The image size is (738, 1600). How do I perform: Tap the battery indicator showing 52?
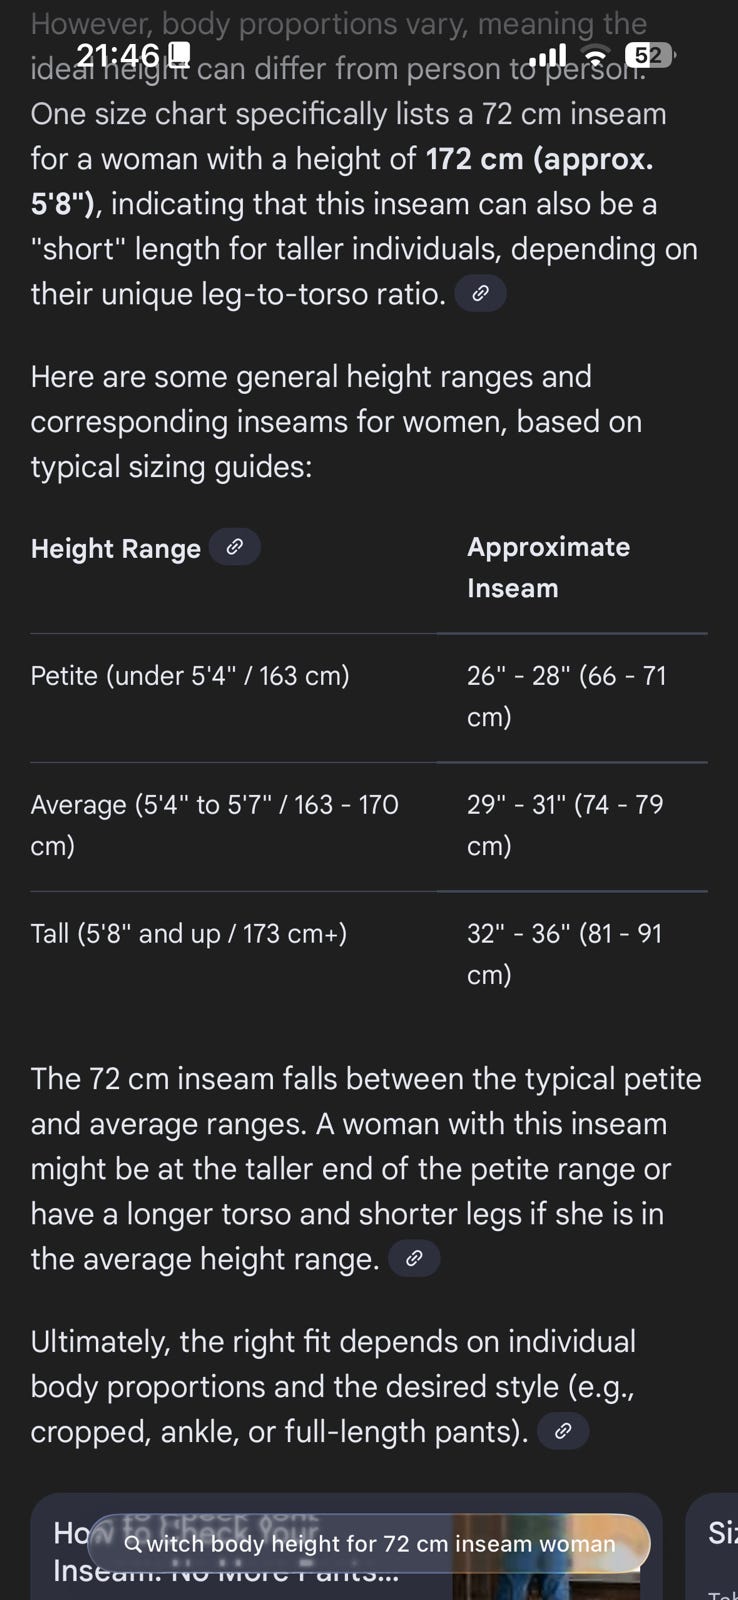click(647, 55)
